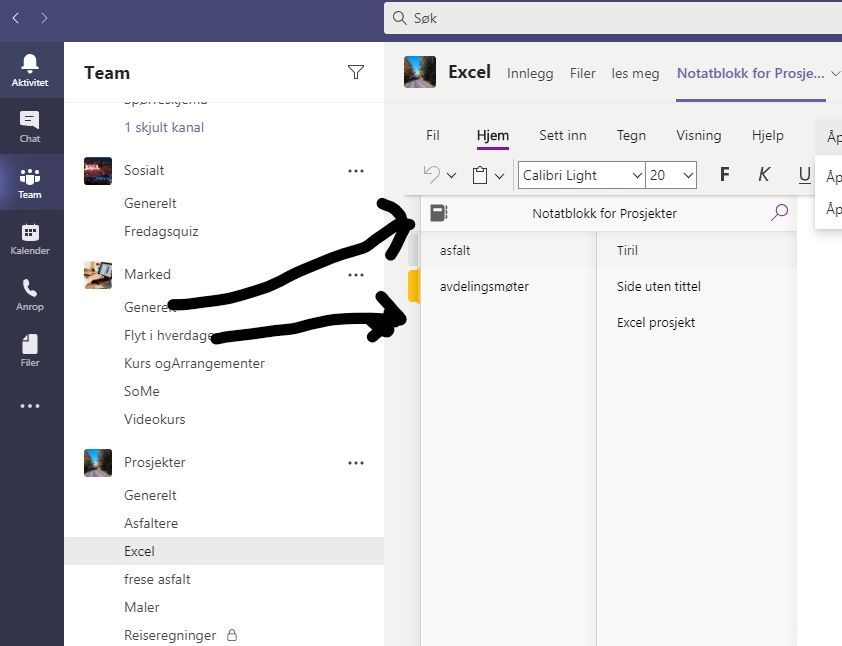Apply underline formatting
This screenshot has width=842, height=646.
click(x=804, y=174)
